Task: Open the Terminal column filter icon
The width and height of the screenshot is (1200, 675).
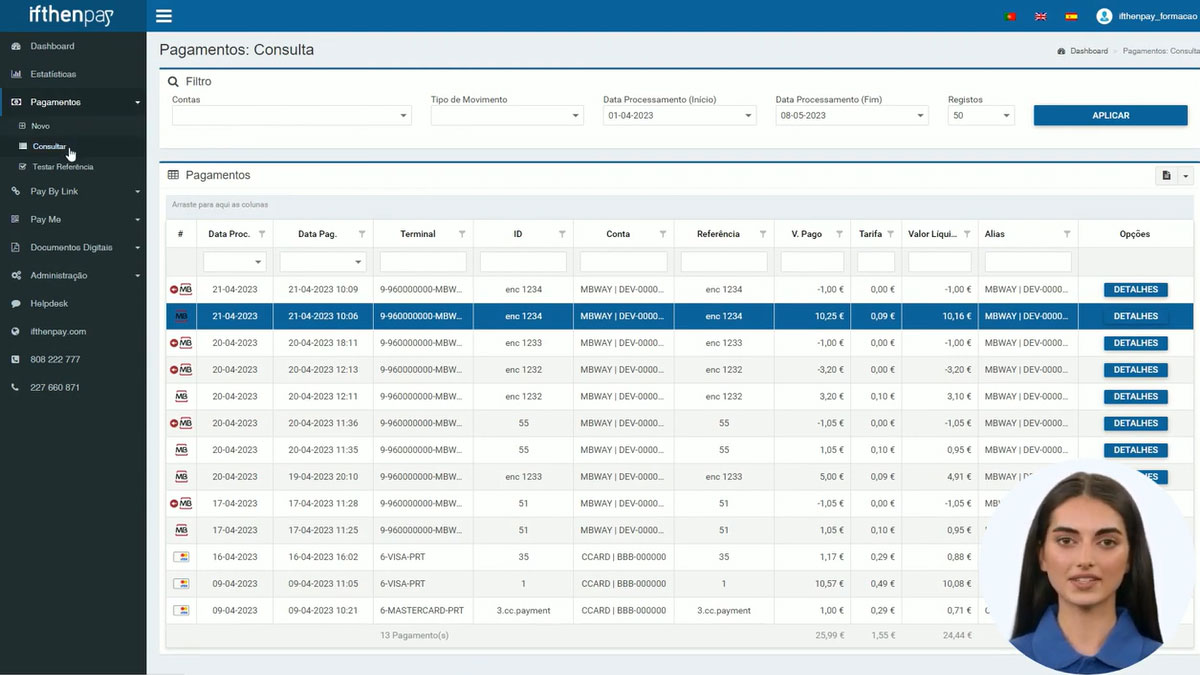Action: click(x=462, y=234)
